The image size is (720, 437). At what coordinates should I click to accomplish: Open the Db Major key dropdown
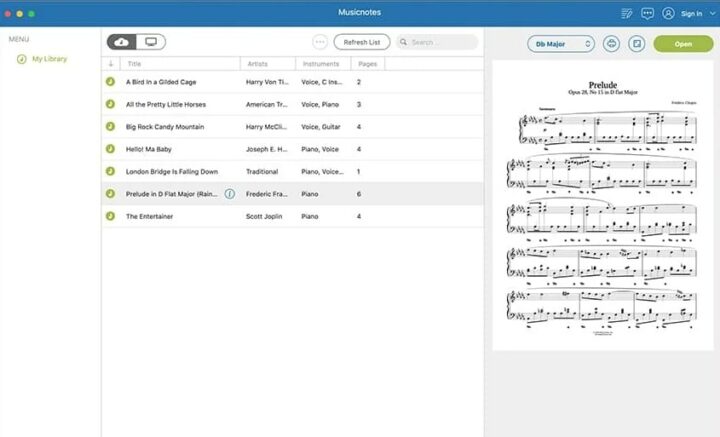561,44
